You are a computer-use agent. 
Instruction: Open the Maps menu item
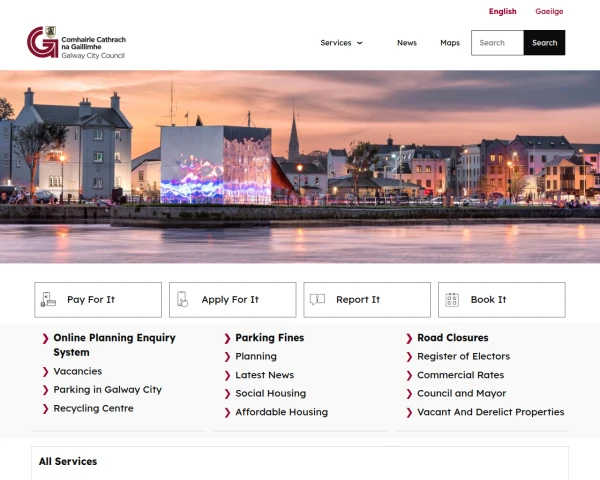pos(450,43)
